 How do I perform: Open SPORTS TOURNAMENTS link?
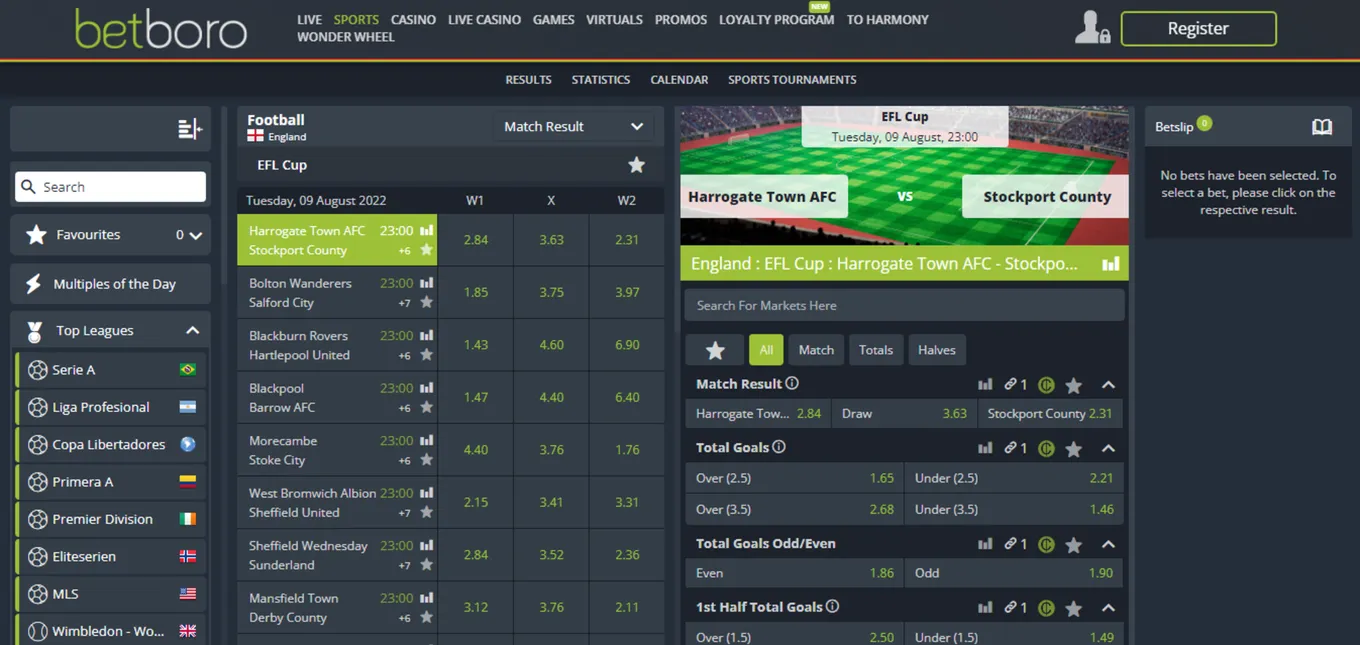(792, 80)
